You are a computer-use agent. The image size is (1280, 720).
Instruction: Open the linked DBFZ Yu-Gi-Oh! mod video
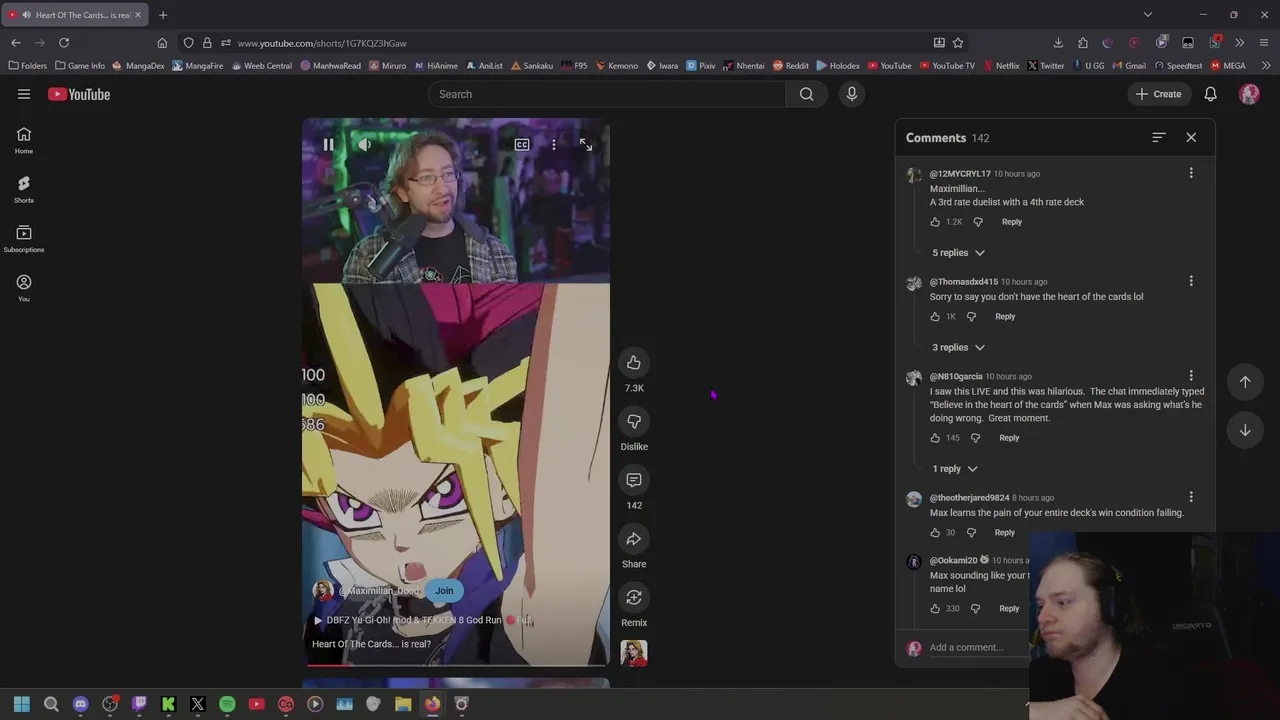coord(423,620)
